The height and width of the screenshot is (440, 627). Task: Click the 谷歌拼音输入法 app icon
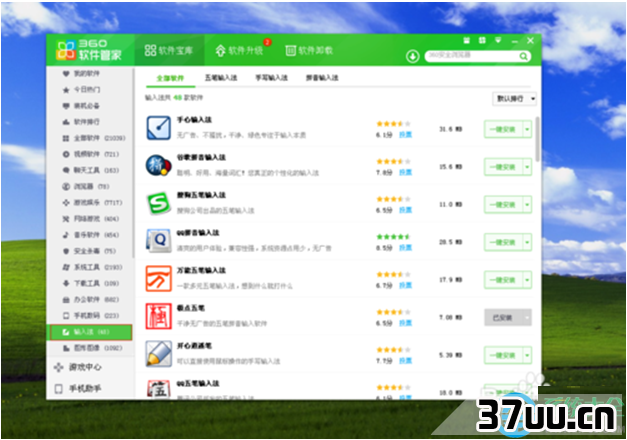pyautogui.click(x=158, y=165)
